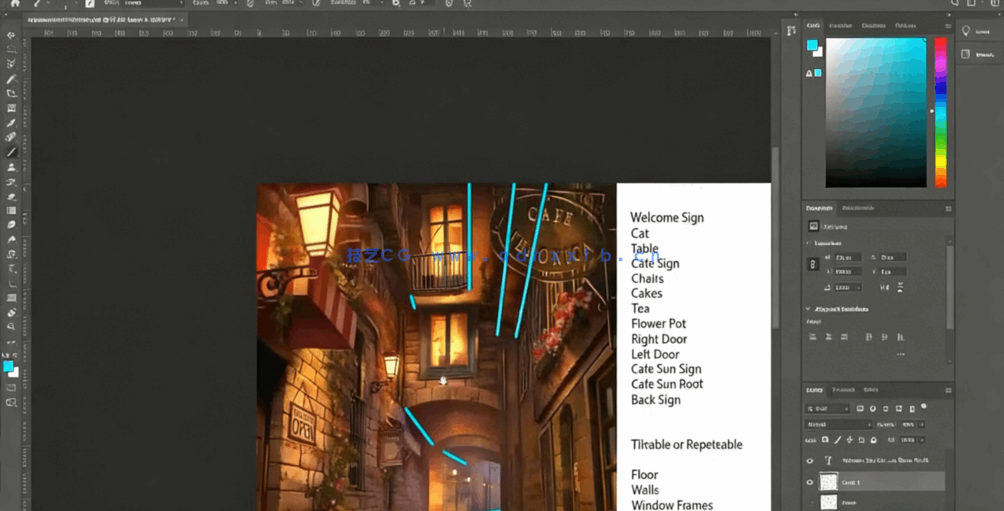Open the Learn panel icon
This screenshot has width=1004, height=511.
pyautogui.click(x=966, y=32)
